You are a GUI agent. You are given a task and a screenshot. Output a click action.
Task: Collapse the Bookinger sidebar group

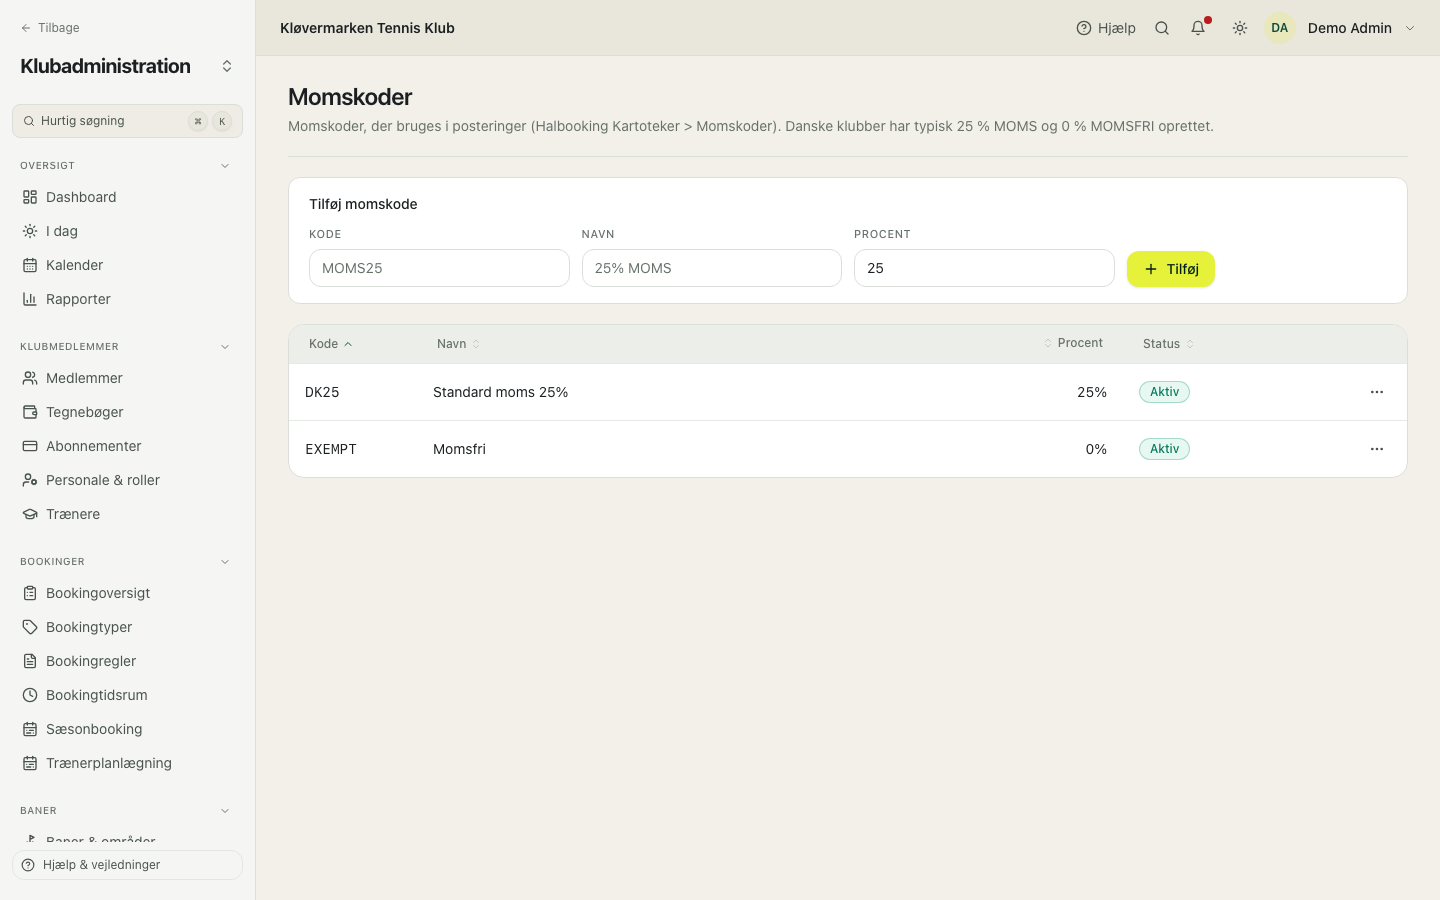pyautogui.click(x=225, y=562)
